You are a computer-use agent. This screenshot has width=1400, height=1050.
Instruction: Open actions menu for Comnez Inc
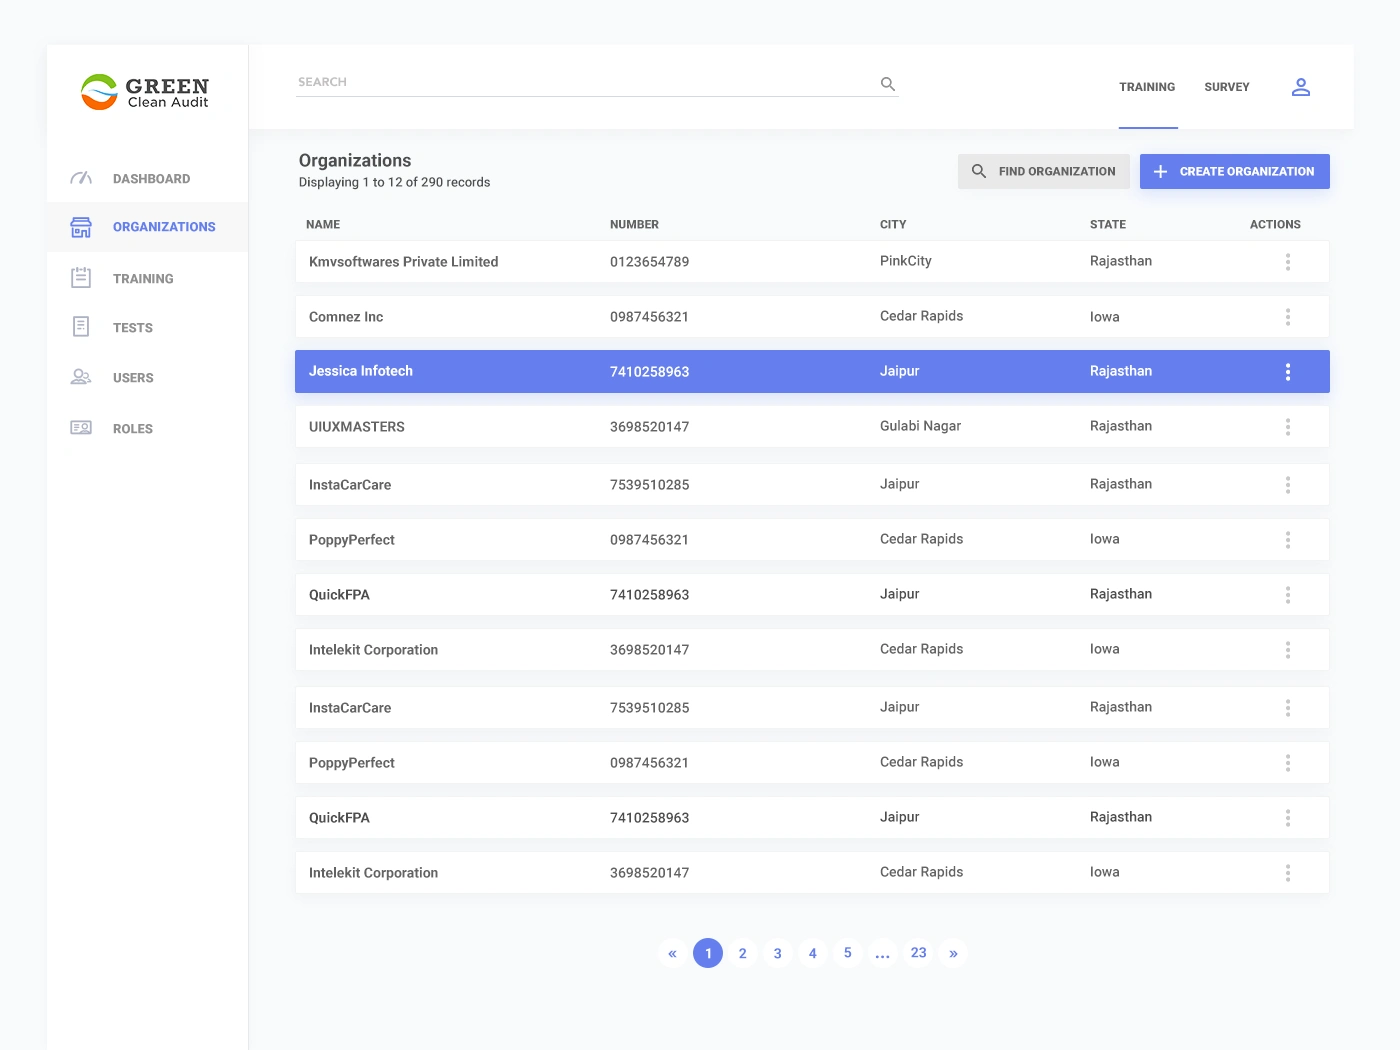point(1288,317)
